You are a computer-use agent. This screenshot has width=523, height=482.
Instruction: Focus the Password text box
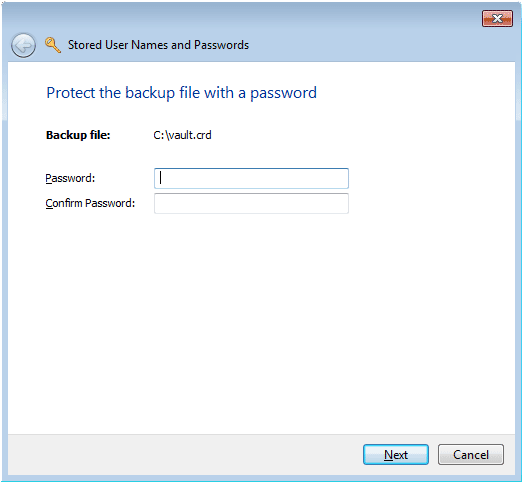[251, 178]
